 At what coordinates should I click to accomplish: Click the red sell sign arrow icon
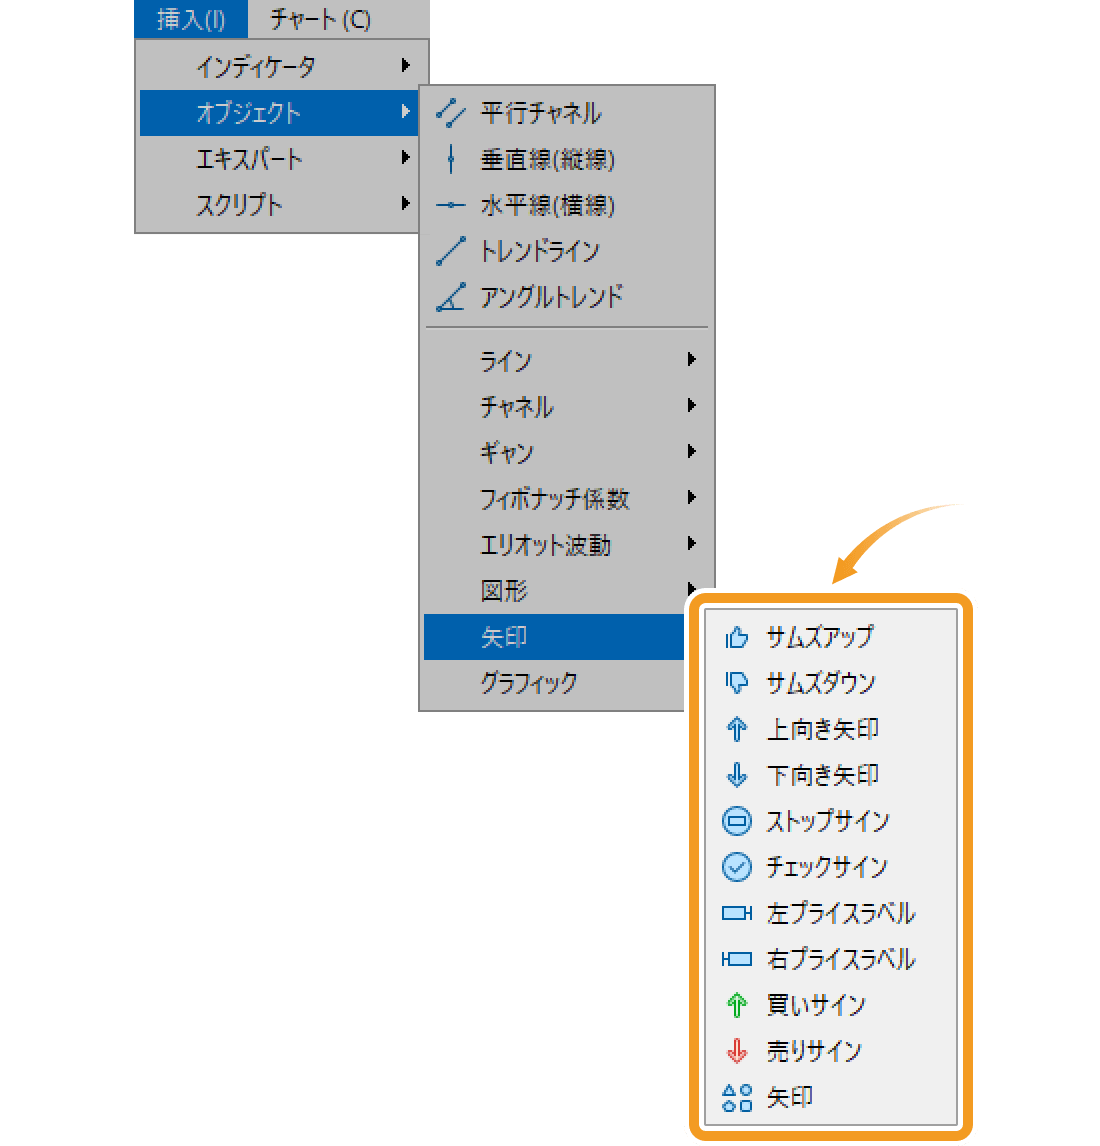click(x=737, y=1051)
